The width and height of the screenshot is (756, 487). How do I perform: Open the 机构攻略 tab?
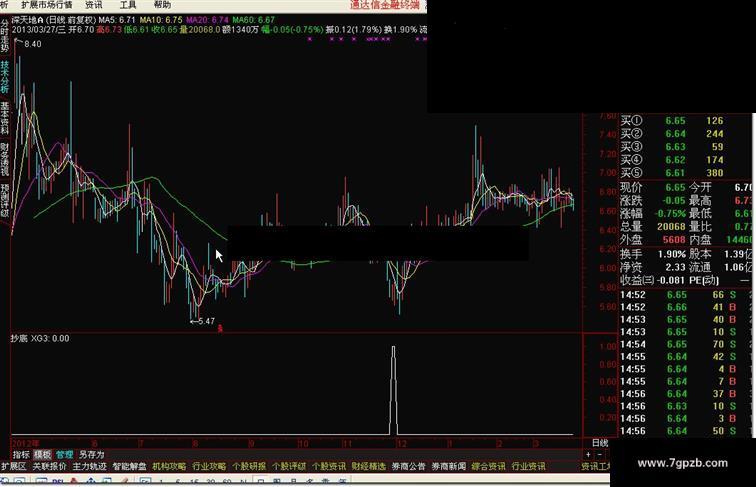(169, 466)
